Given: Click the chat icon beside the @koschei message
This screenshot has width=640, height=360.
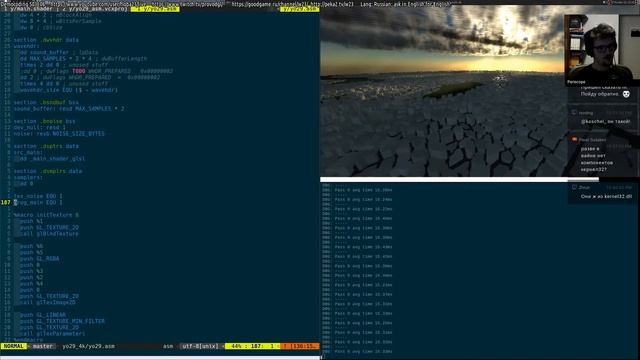Looking at the screenshot, I should click(574, 113).
